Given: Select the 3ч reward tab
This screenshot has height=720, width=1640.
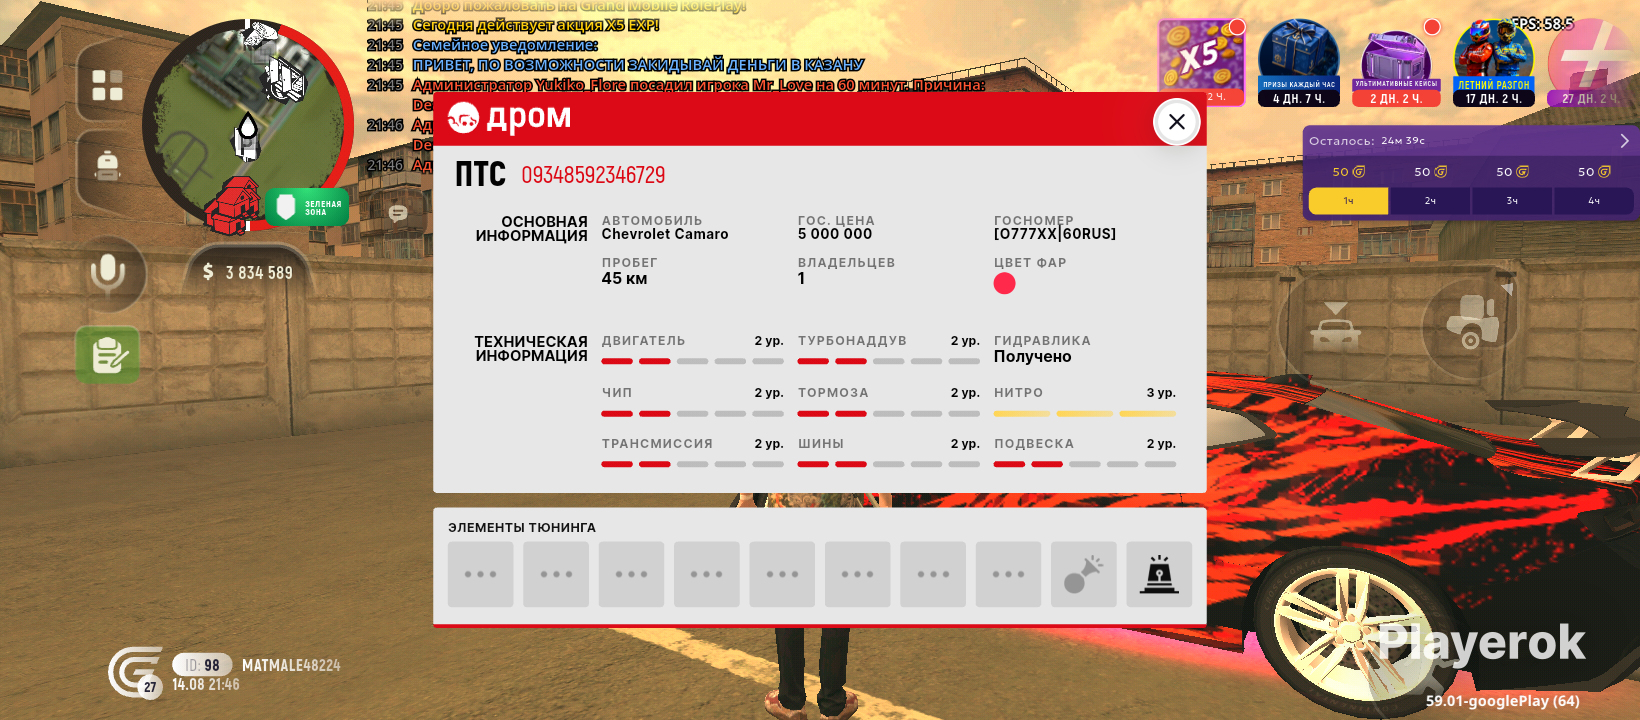Looking at the screenshot, I should tap(1512, 201).
